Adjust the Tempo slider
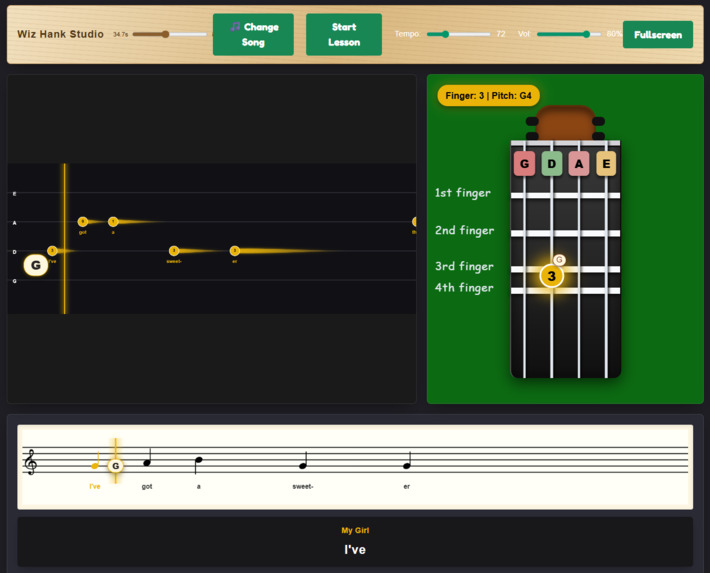Viewport: 710px width, 573px height. pyautogui.click(x=458, y=34)
